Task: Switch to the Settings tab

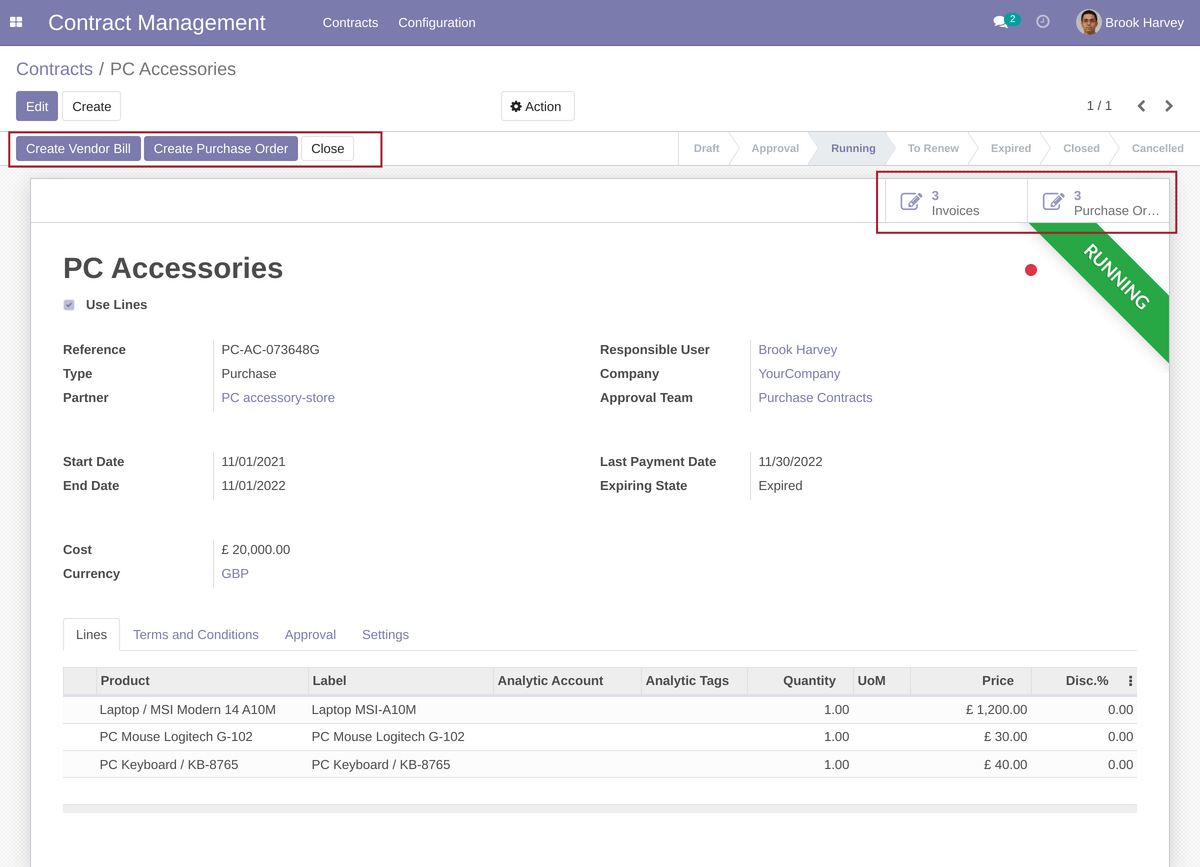Action: tap(385, 635)
